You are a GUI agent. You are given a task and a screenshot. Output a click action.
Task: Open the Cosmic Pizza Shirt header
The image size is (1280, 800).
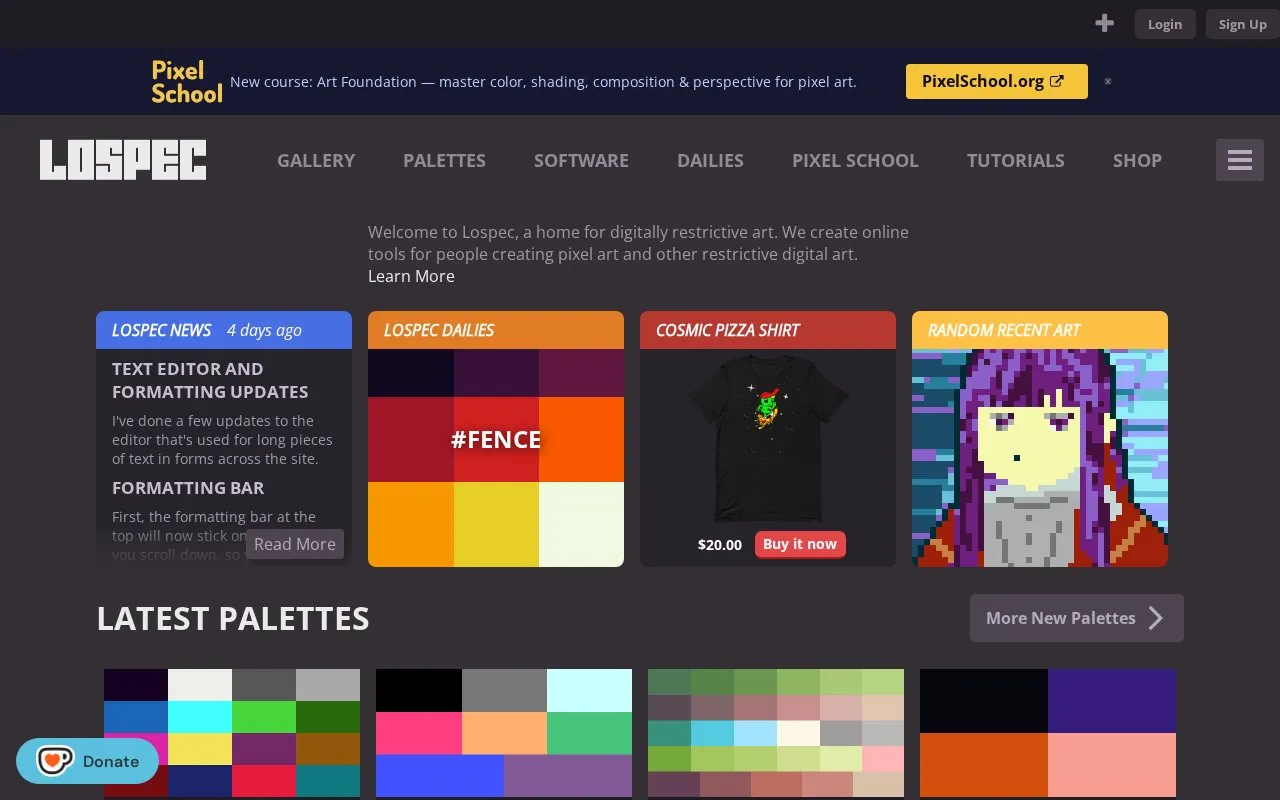pyautogui.click(x=768, y=330)
